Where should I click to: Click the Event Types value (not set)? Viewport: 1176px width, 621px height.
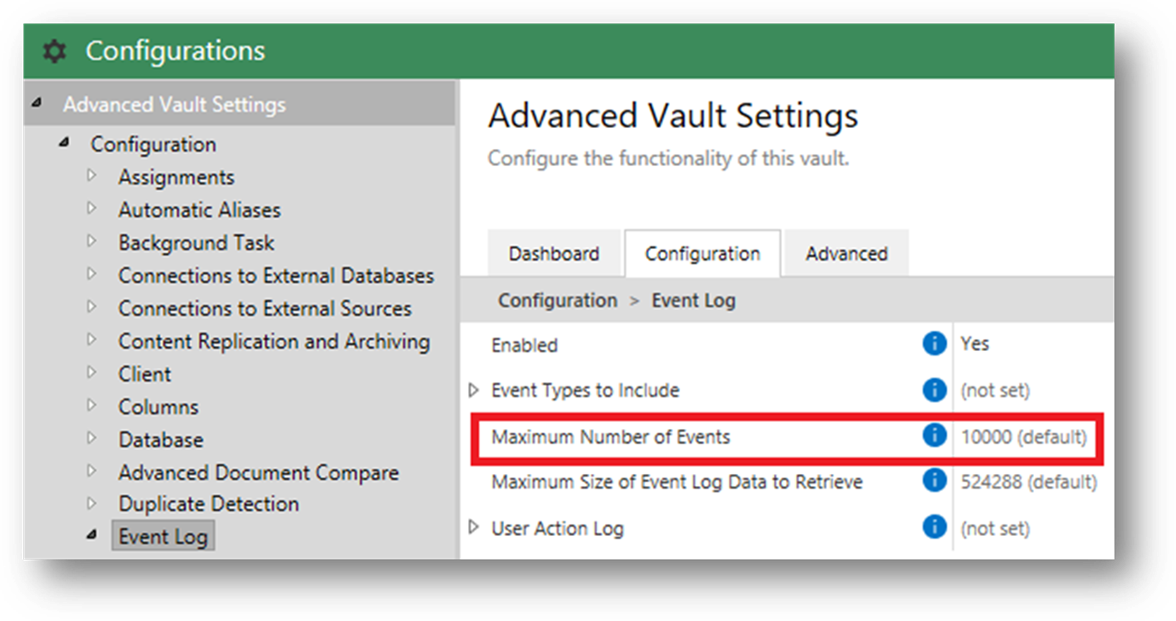pos(995,390)
